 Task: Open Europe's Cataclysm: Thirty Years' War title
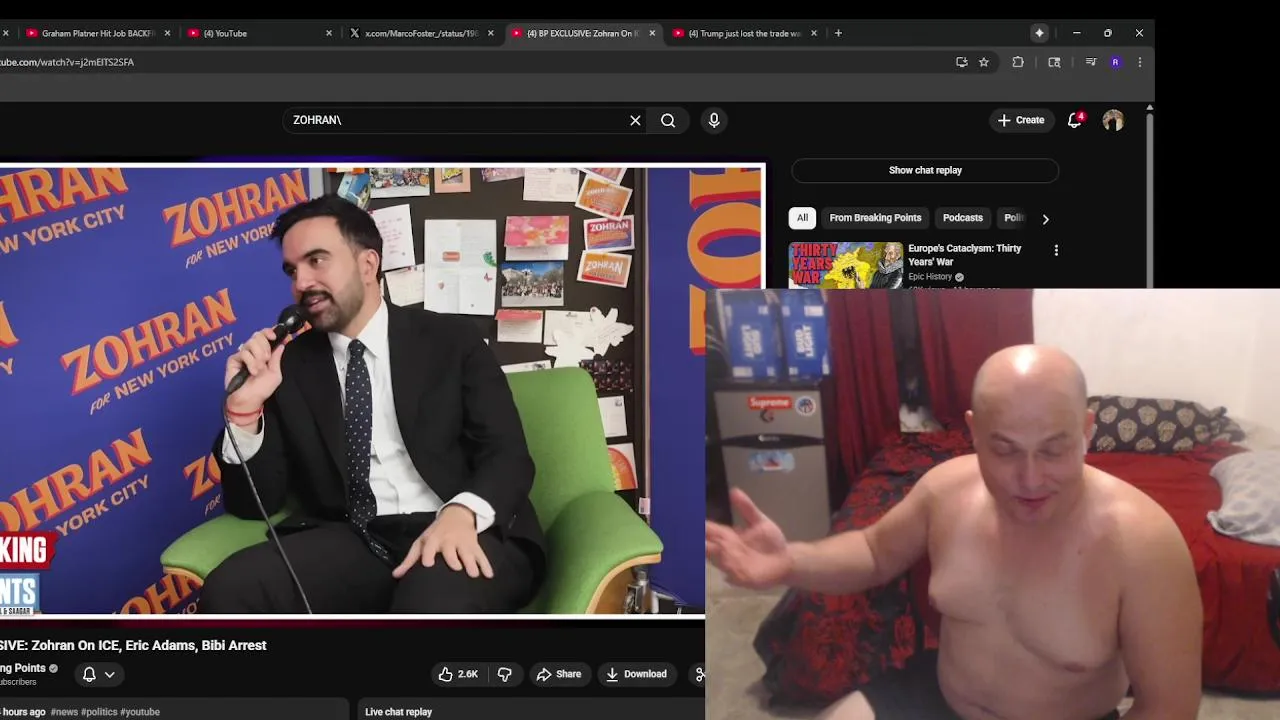pyautogui.click(x=965, y=255)
